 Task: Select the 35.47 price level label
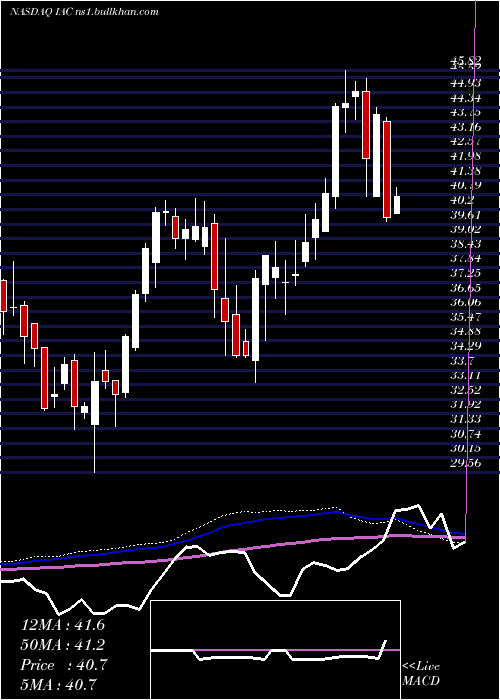tap(465, 317)
